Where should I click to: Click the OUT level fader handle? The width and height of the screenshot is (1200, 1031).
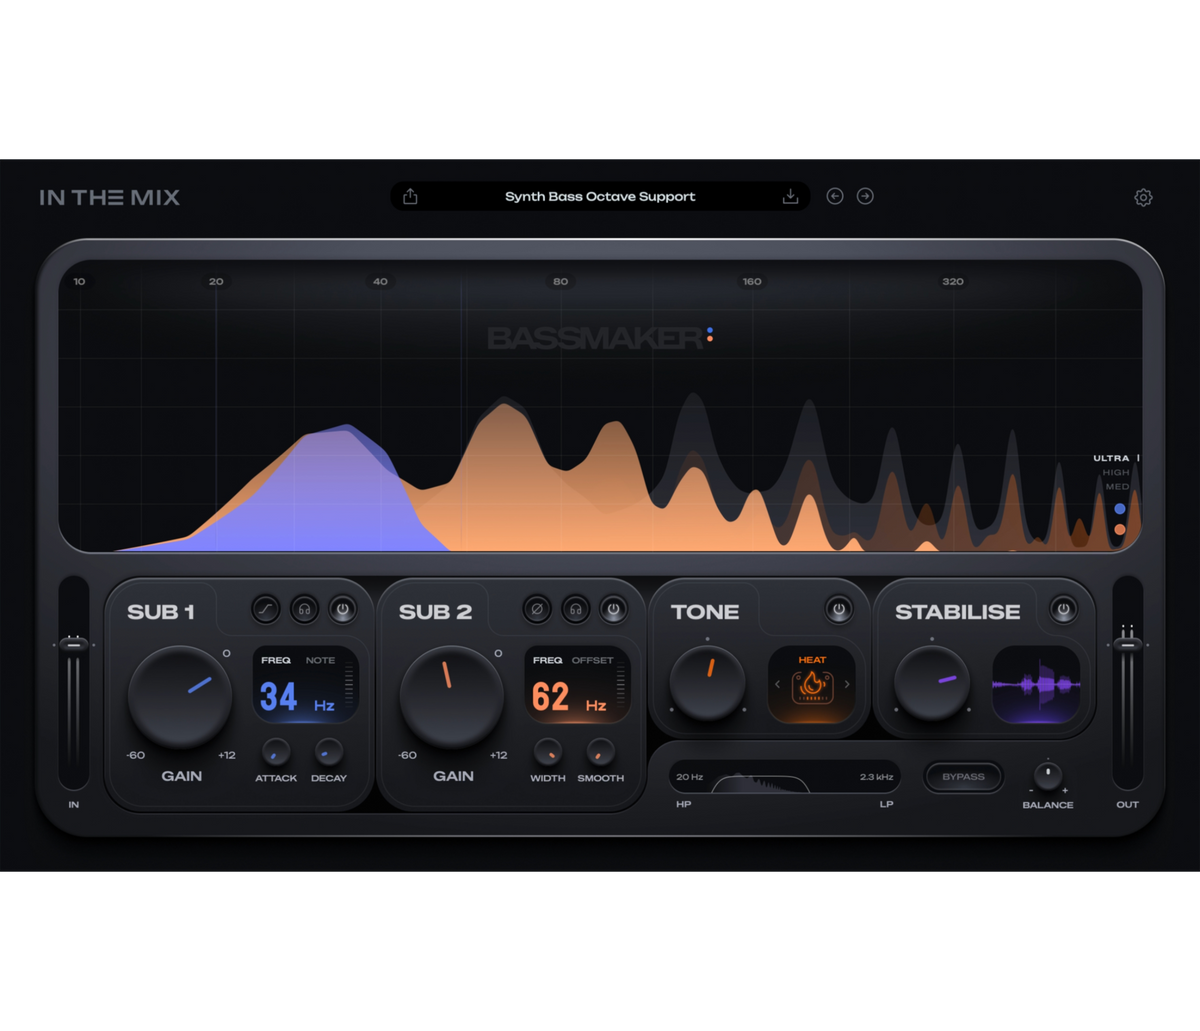pos(1127,644)
